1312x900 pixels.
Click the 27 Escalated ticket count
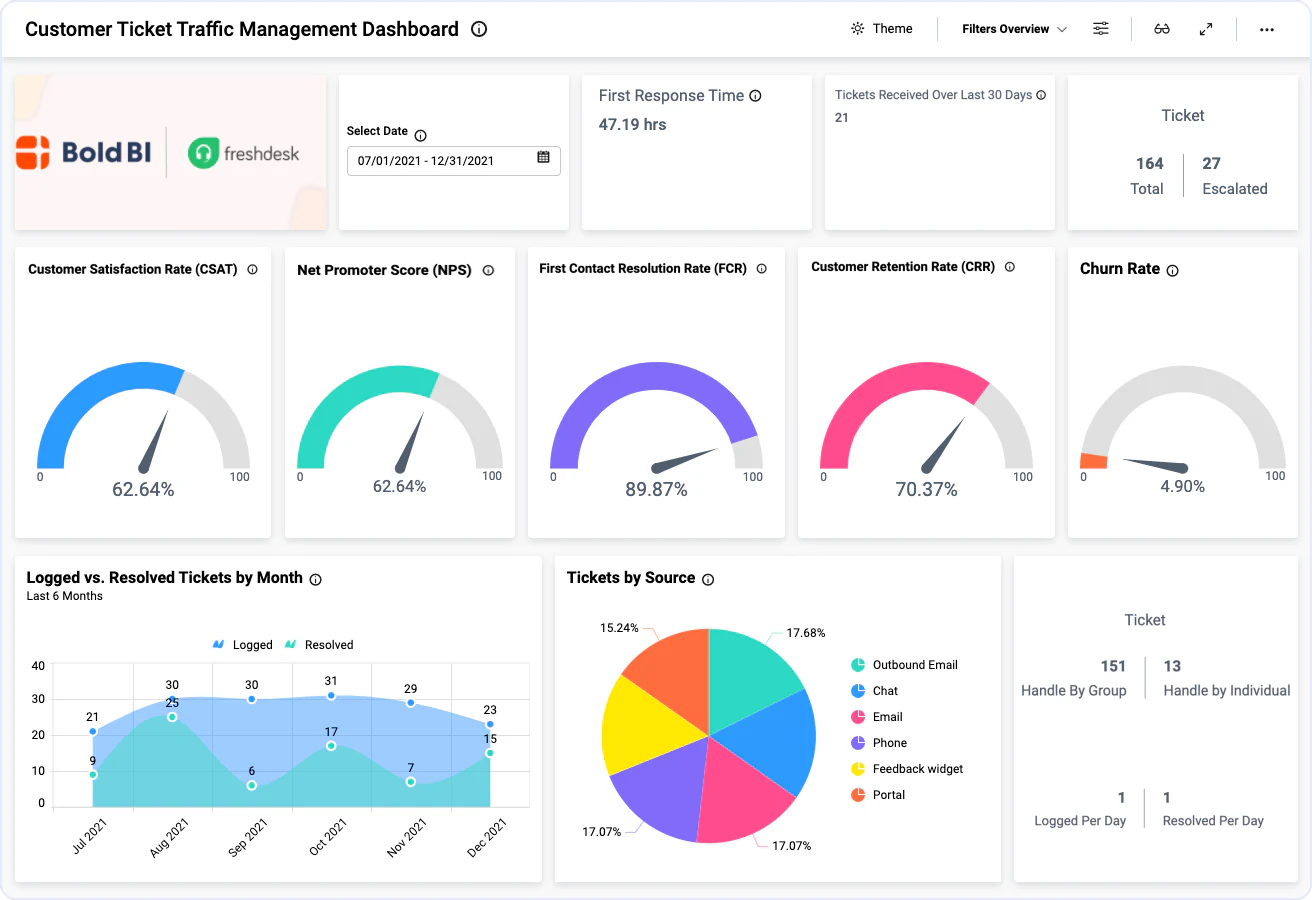[x=1211, y=163]
